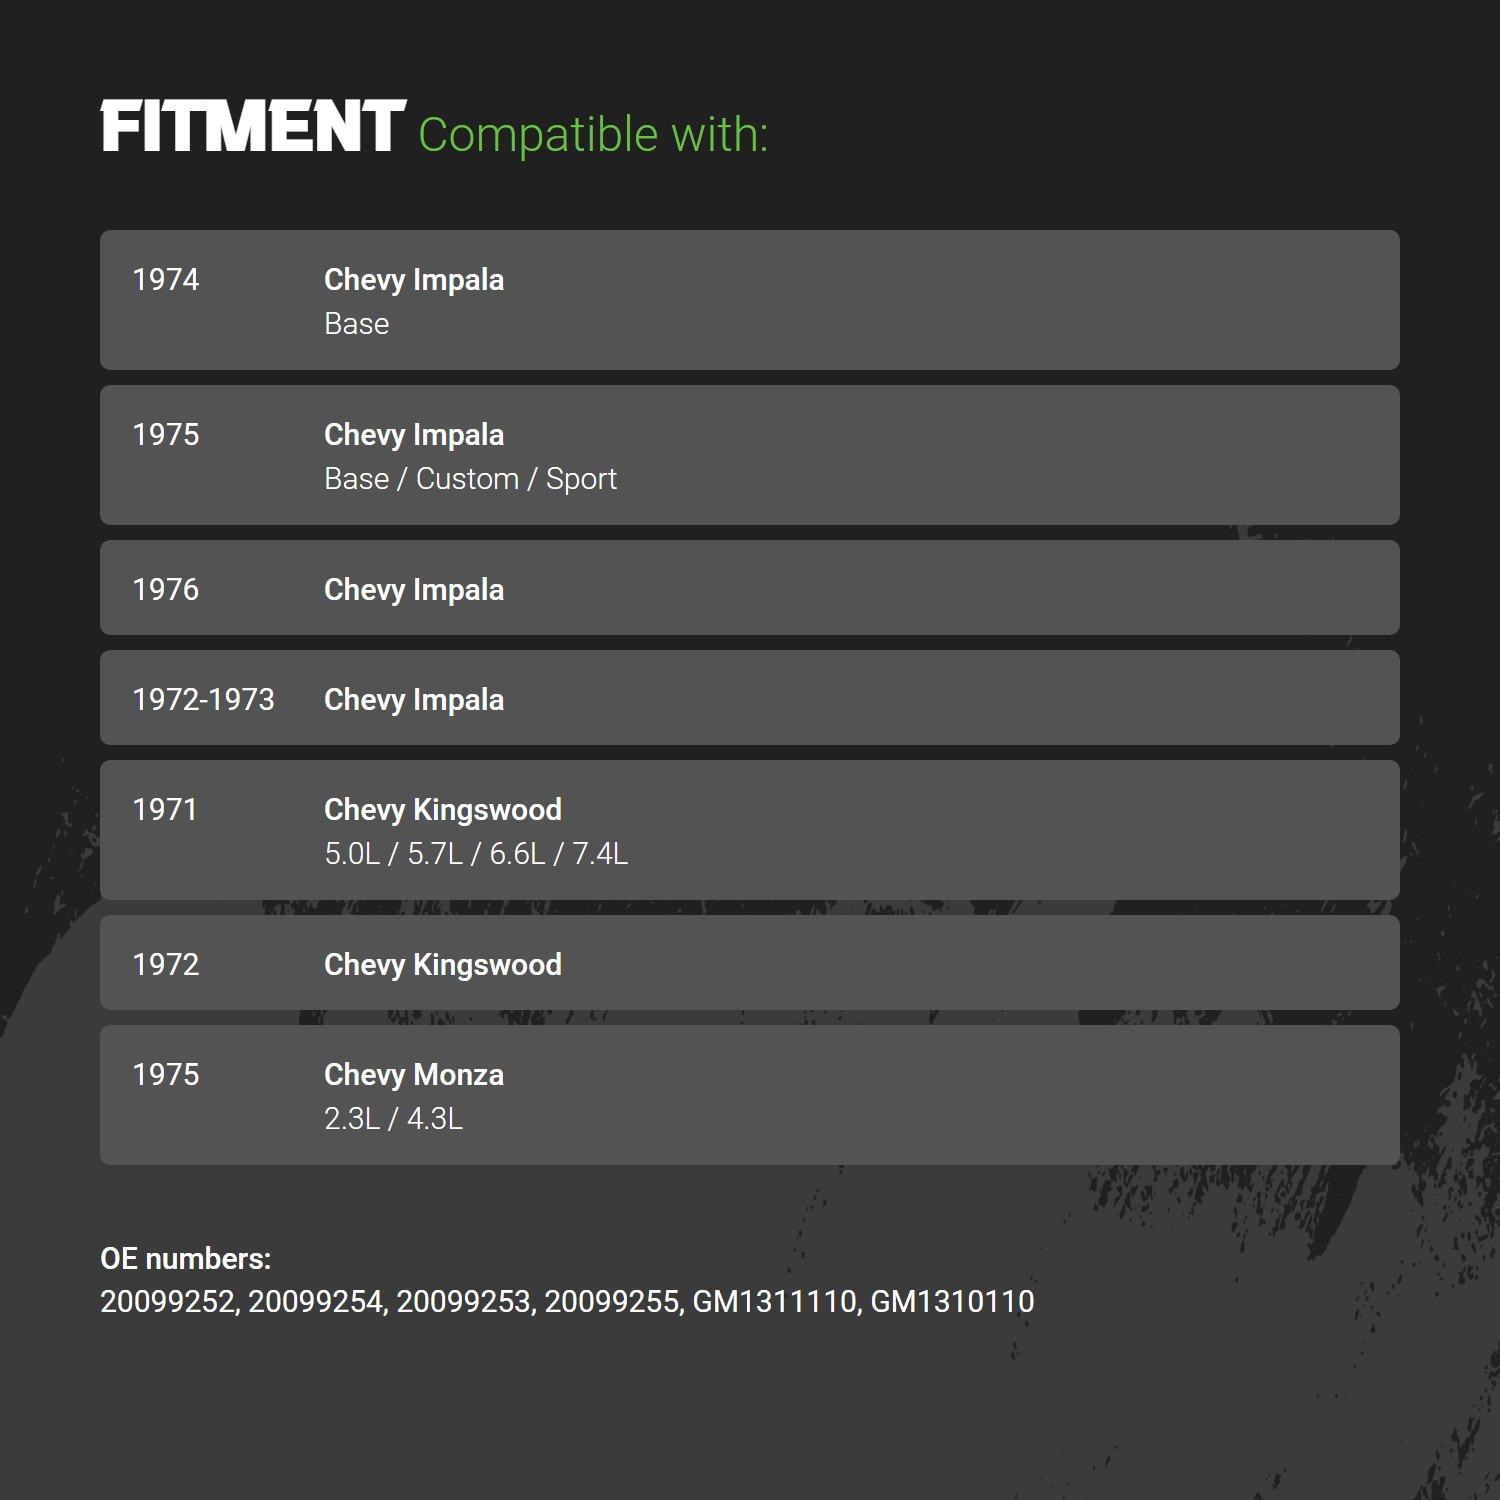
Task: Click 'Base / Custom / Sport' trim text
Action: pos(471,479)
